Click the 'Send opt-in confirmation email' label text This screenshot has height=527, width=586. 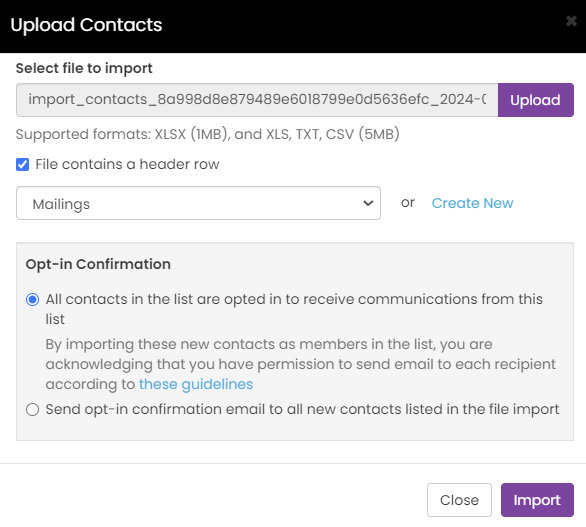click(x=302, y=409)
